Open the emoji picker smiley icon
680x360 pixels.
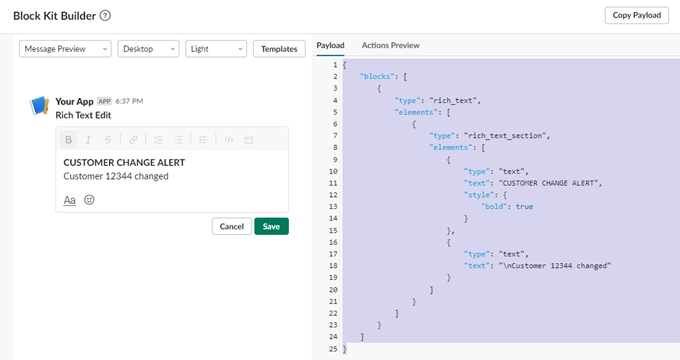pyautogui.click(x=89, y=200)
